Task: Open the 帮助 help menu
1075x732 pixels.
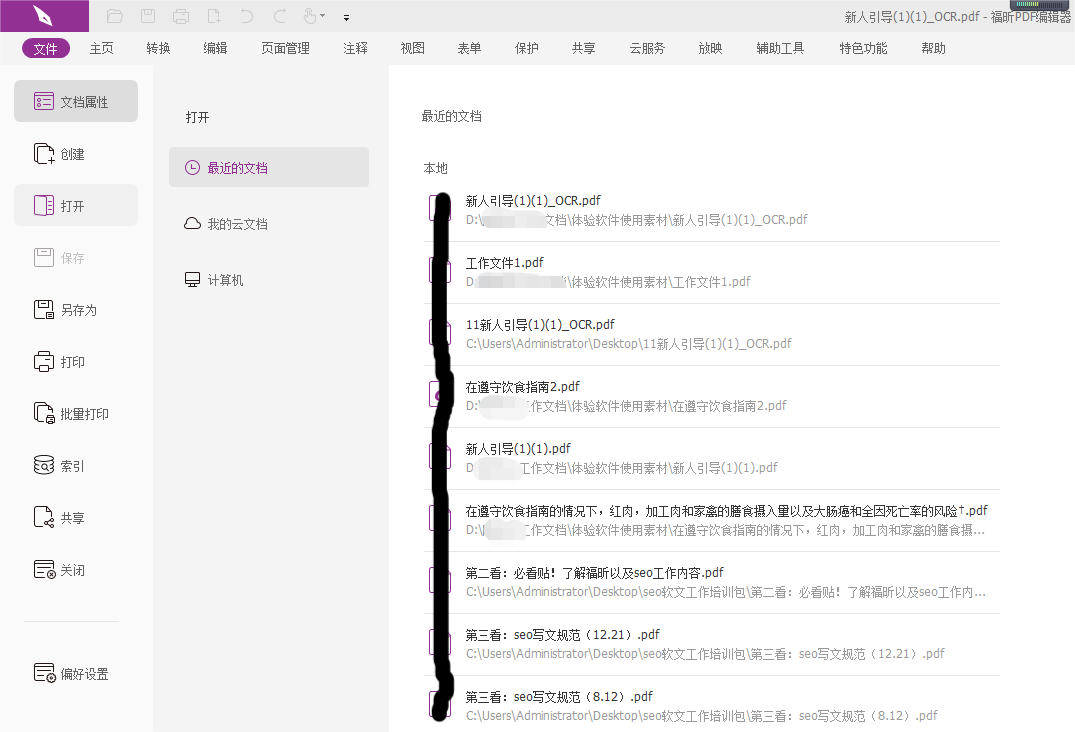Action: pyautogui.click(x=933, y=47)
